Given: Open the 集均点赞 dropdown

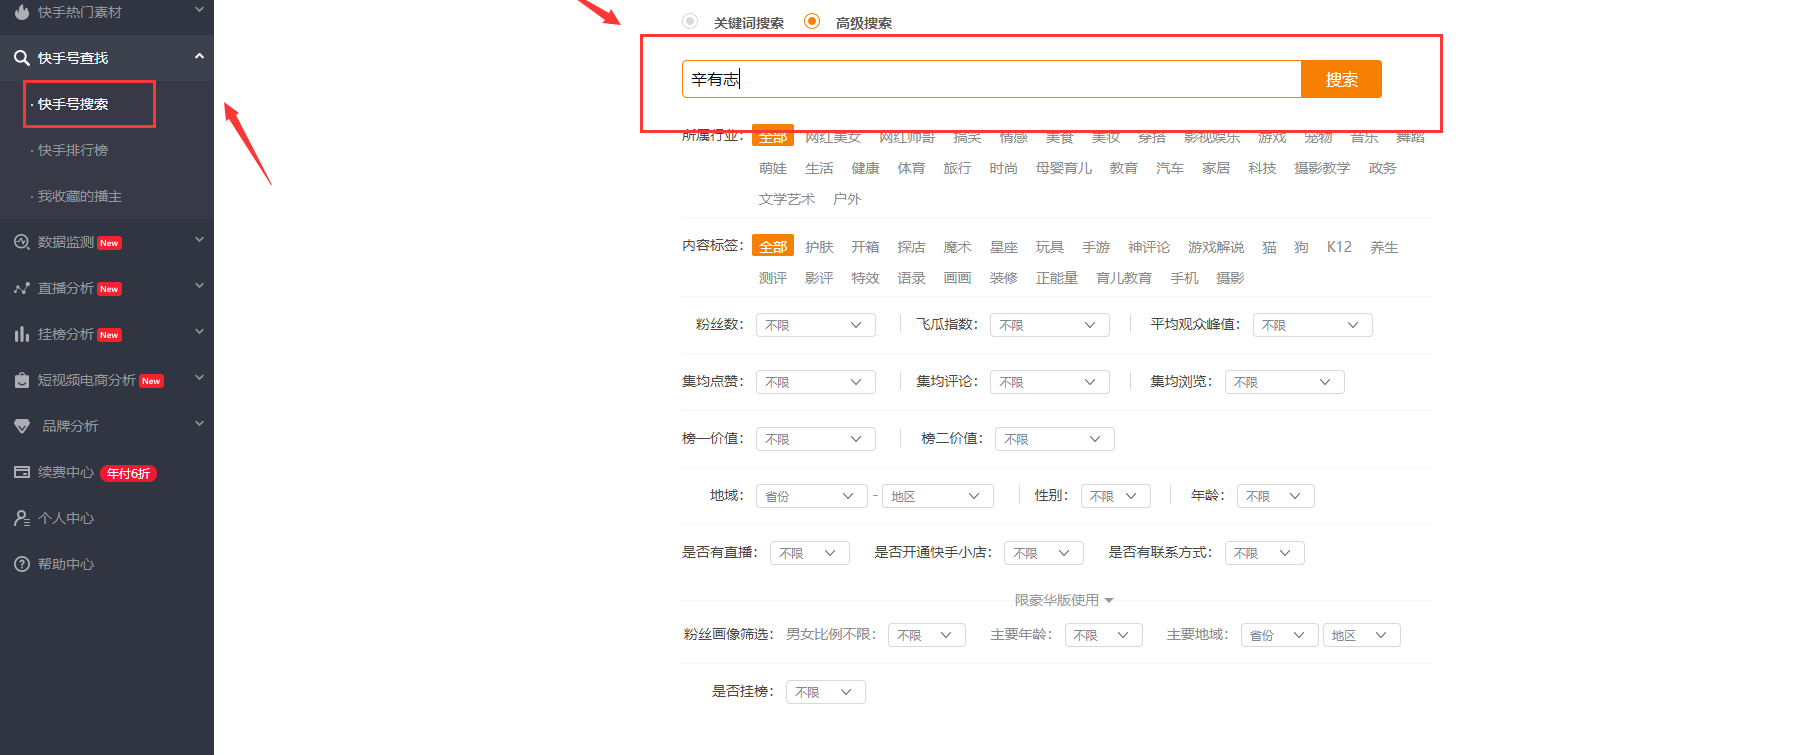Looking at the screenshot, I should (816, 382).
